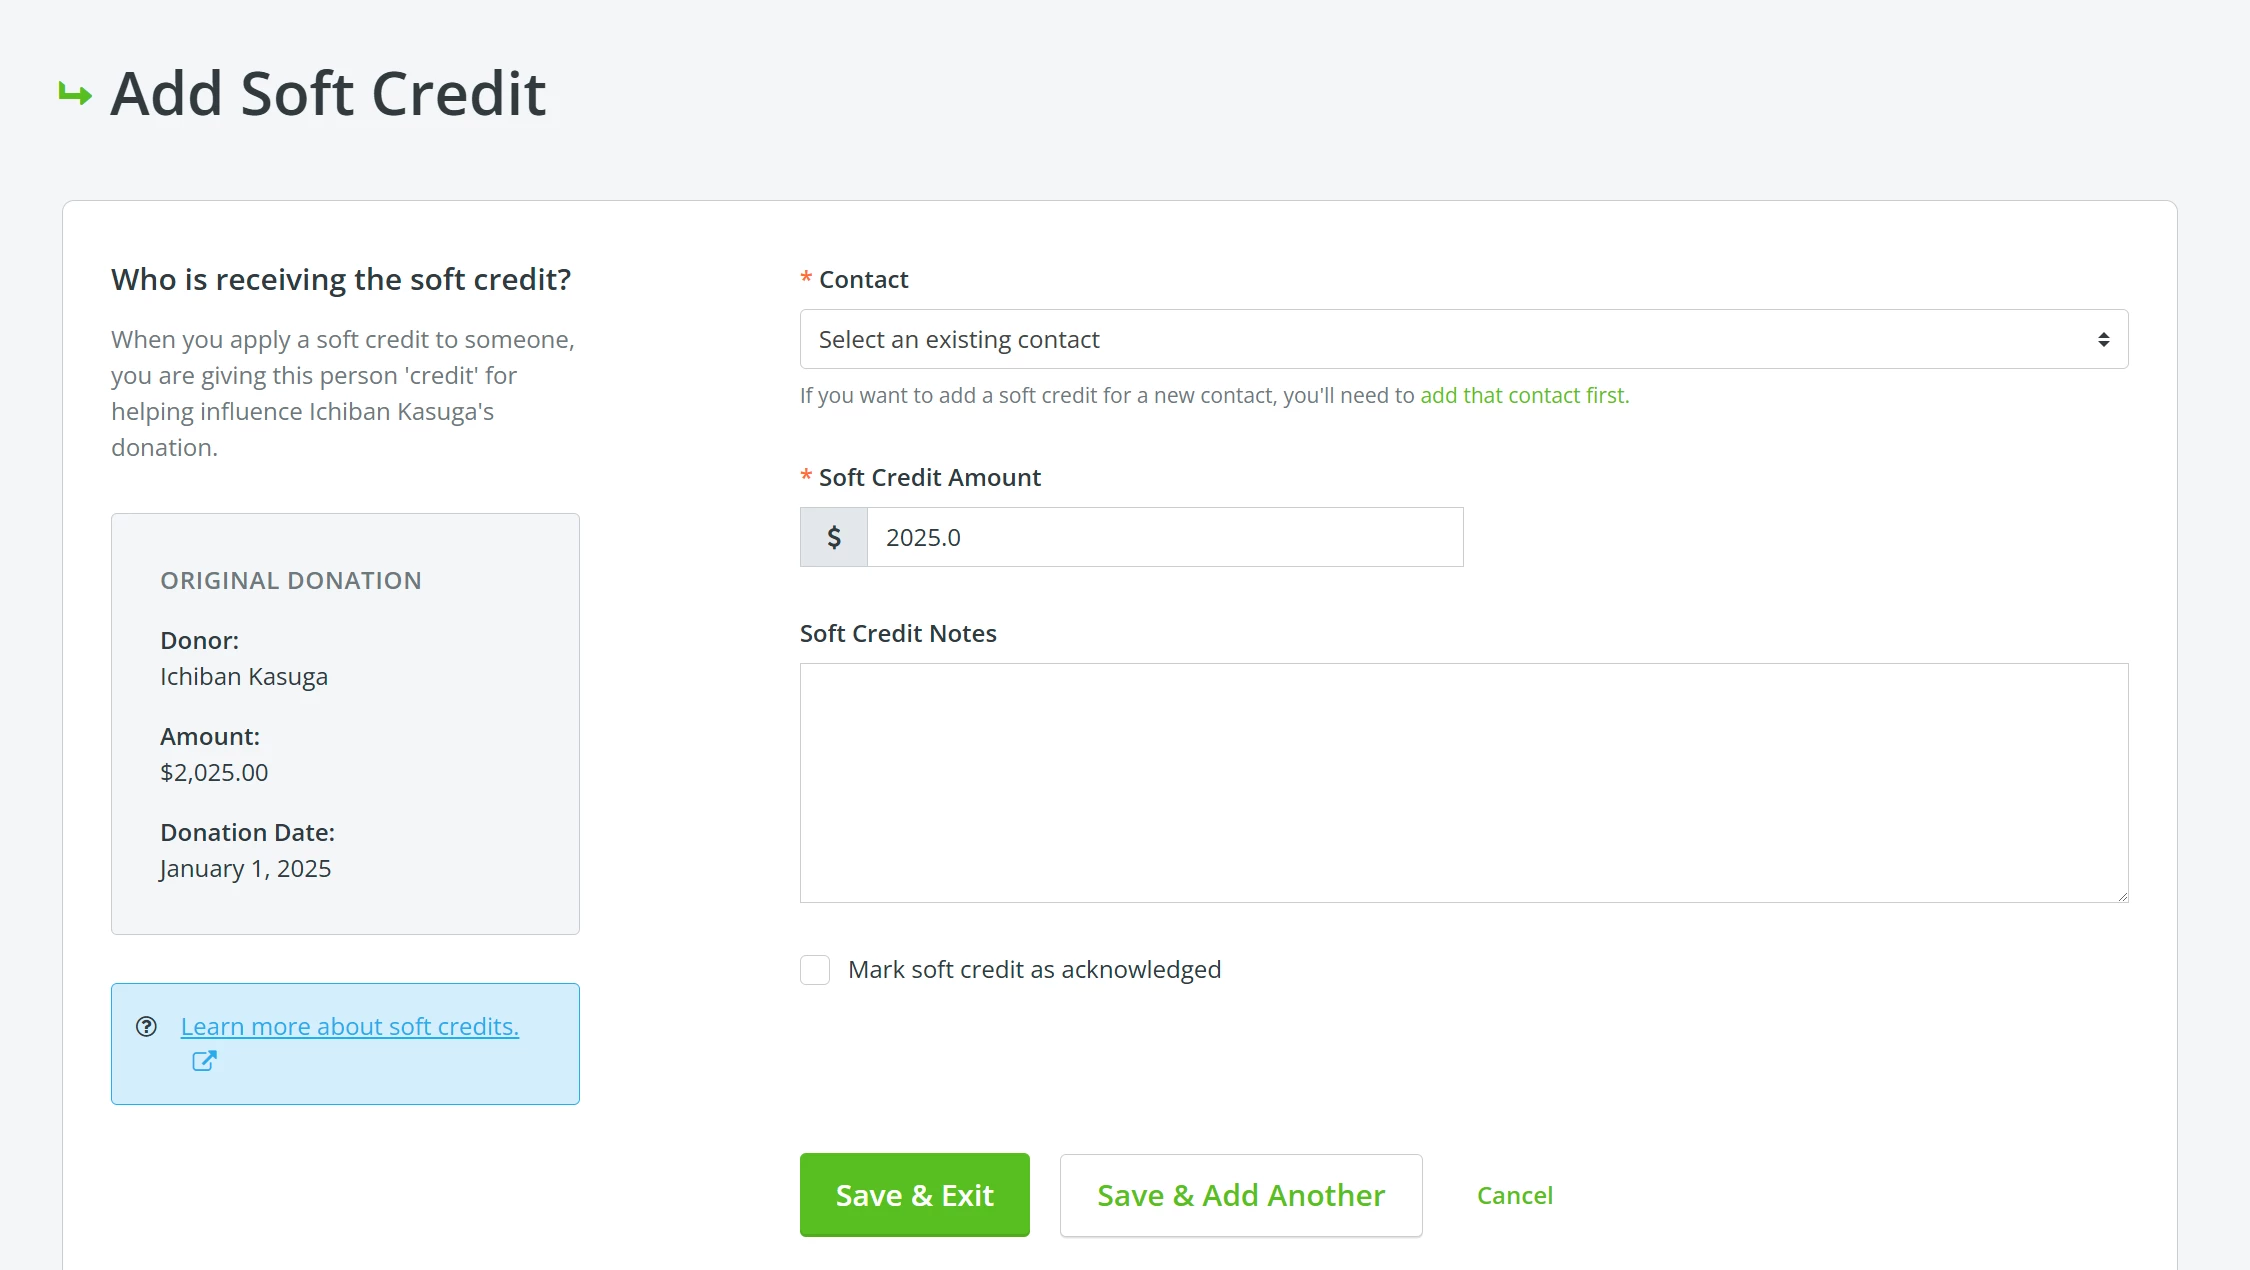Select the 2025.0 amount value
Viewport: 2250px width, 1270px height.
point(921,537)
